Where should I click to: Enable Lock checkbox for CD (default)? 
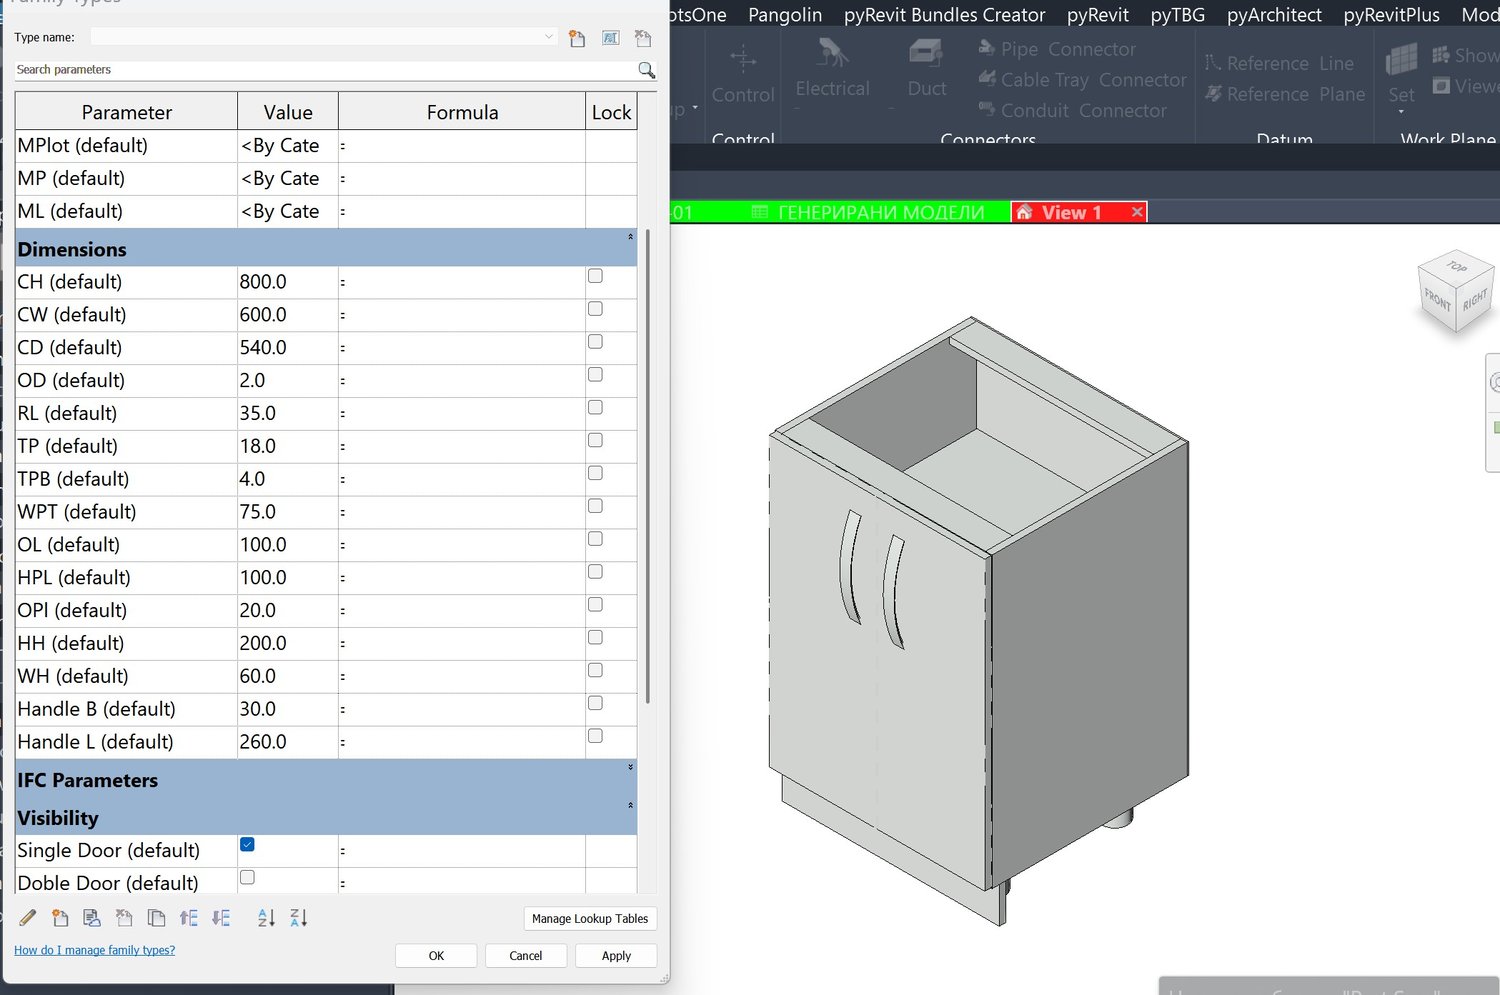[x=595, y=342]
